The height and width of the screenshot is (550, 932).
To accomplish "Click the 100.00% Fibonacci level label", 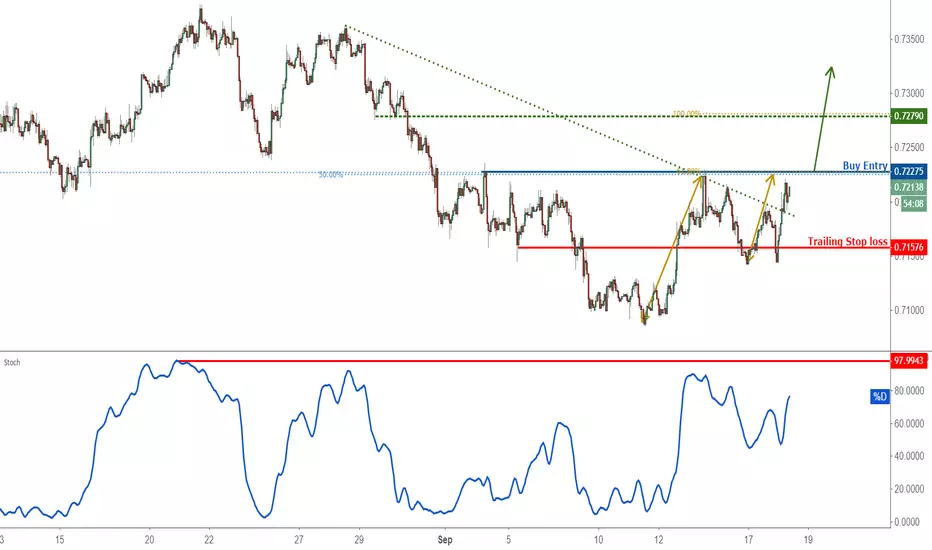I will 687,113.
